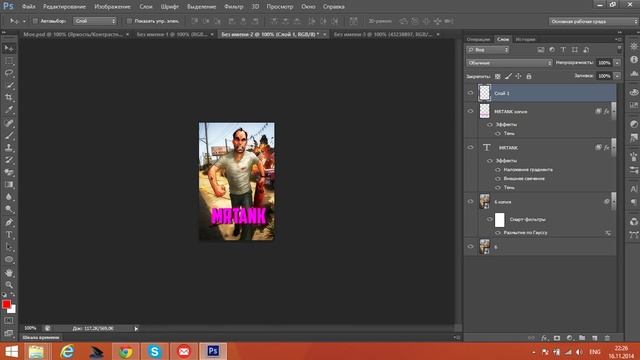The height and width of the screenshot is (360, 640).
Task: Open Internet Explorer from the taskbar
Action: [67, 351]
